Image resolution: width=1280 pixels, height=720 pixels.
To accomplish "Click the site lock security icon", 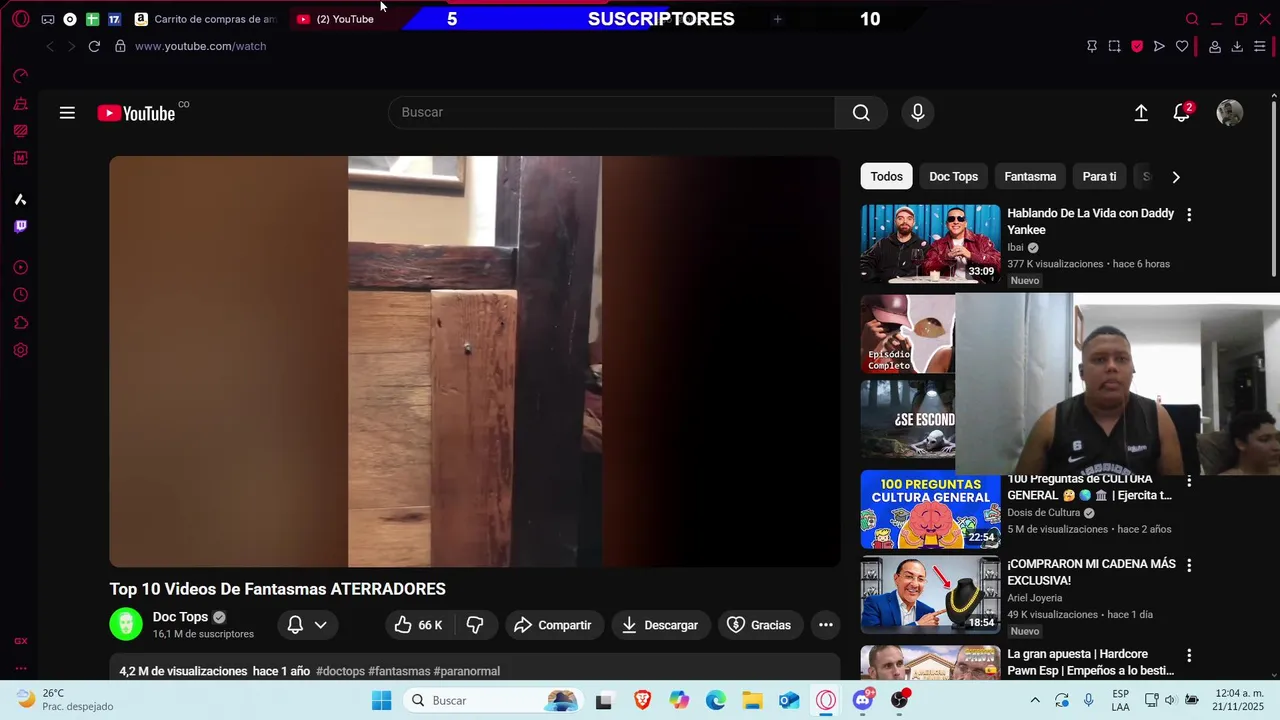I will (120, 46).
